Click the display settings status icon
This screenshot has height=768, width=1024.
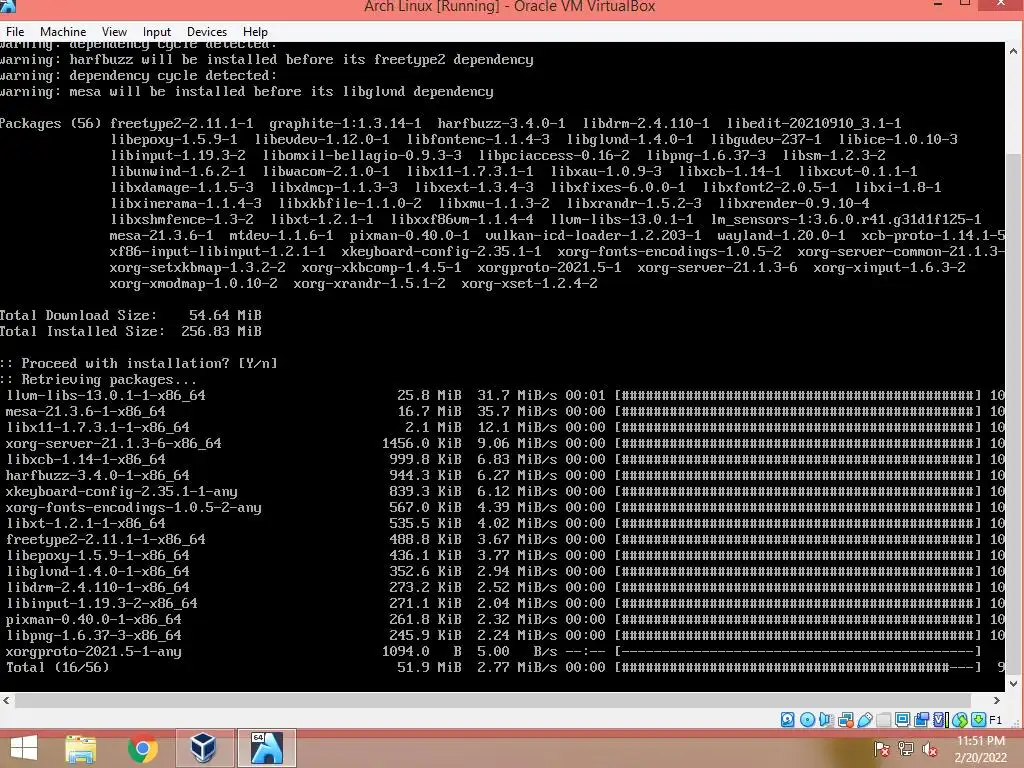tap(903, 720)
